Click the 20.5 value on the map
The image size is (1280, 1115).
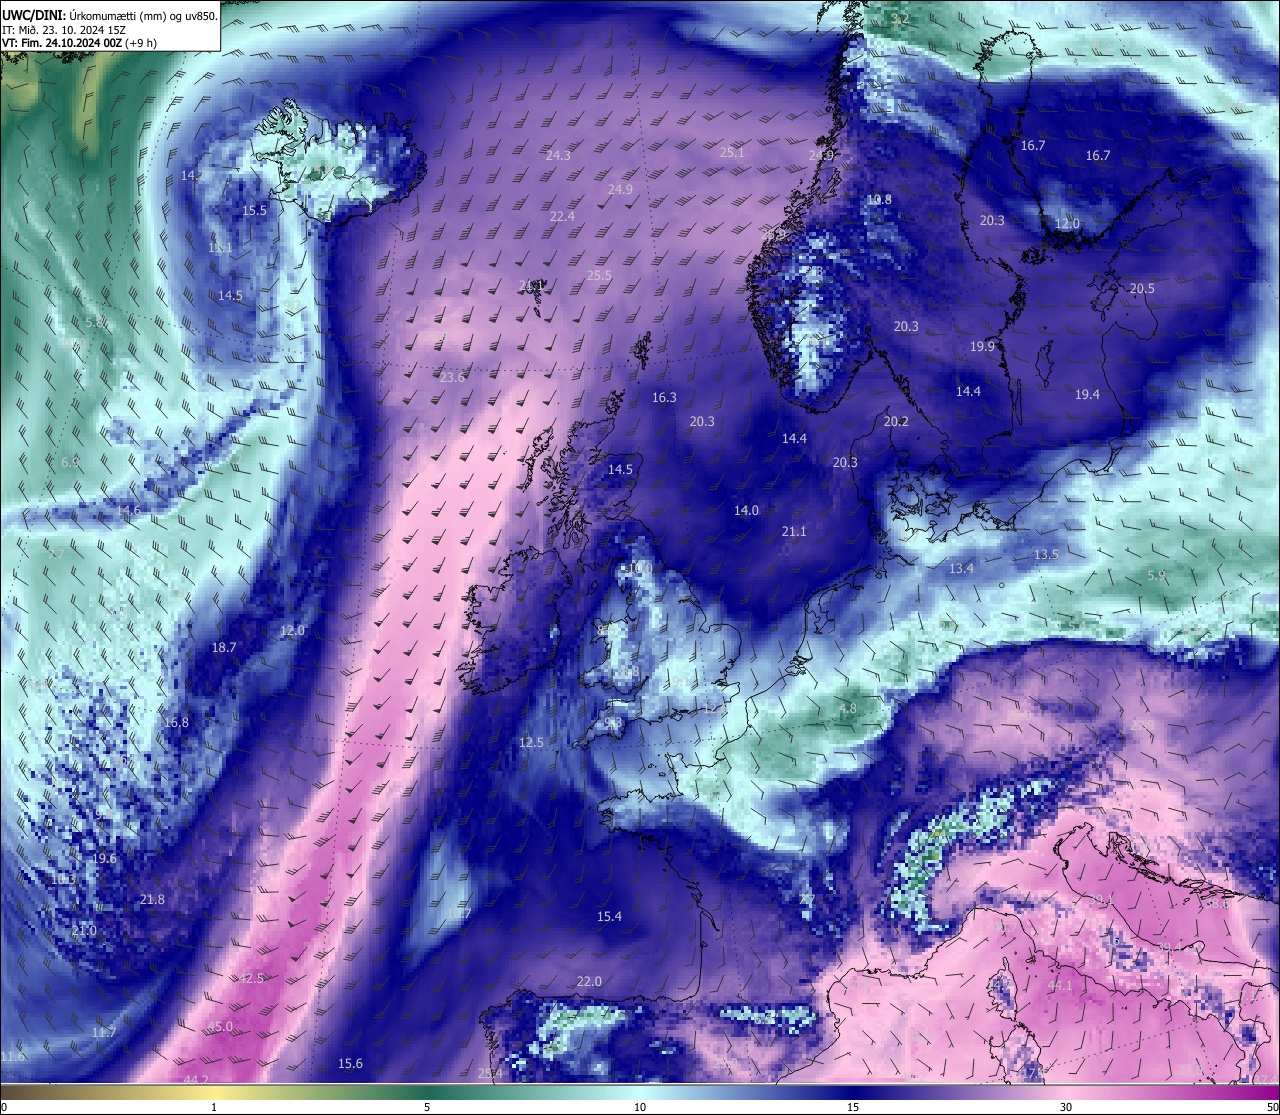click(x=1142, y=289)
